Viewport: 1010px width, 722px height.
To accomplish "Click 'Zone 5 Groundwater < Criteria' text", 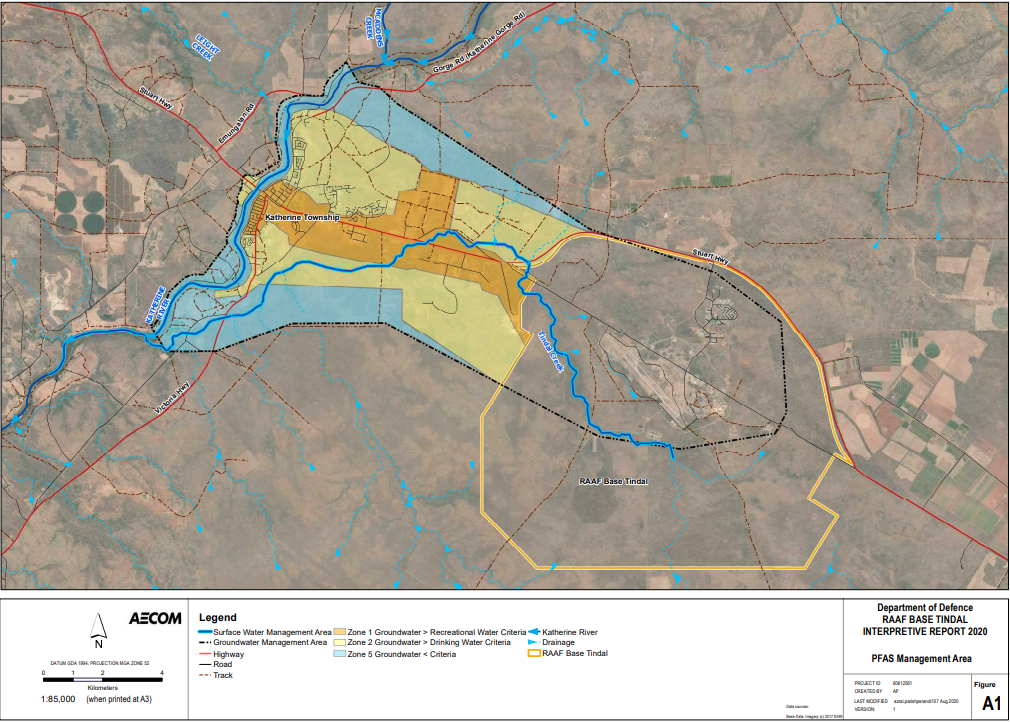I will pyautogui.click(x=401, y=654).
